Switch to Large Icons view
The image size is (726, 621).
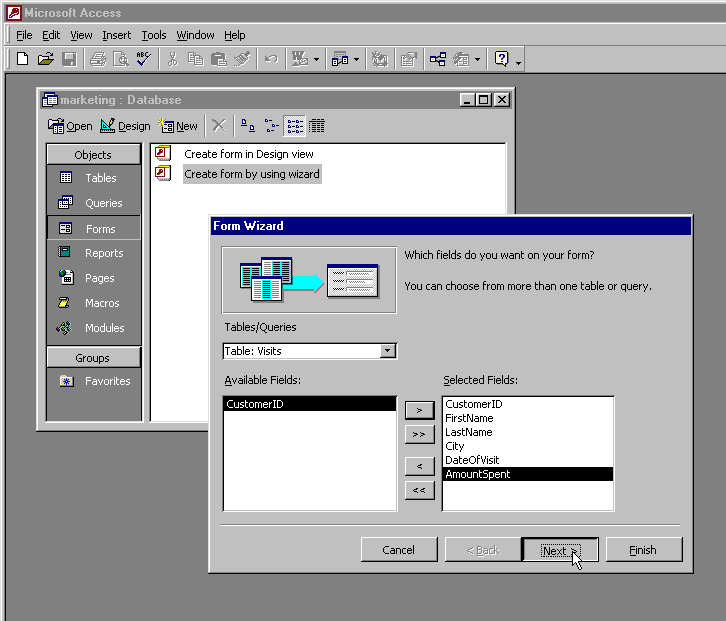[x=248, y=125]
